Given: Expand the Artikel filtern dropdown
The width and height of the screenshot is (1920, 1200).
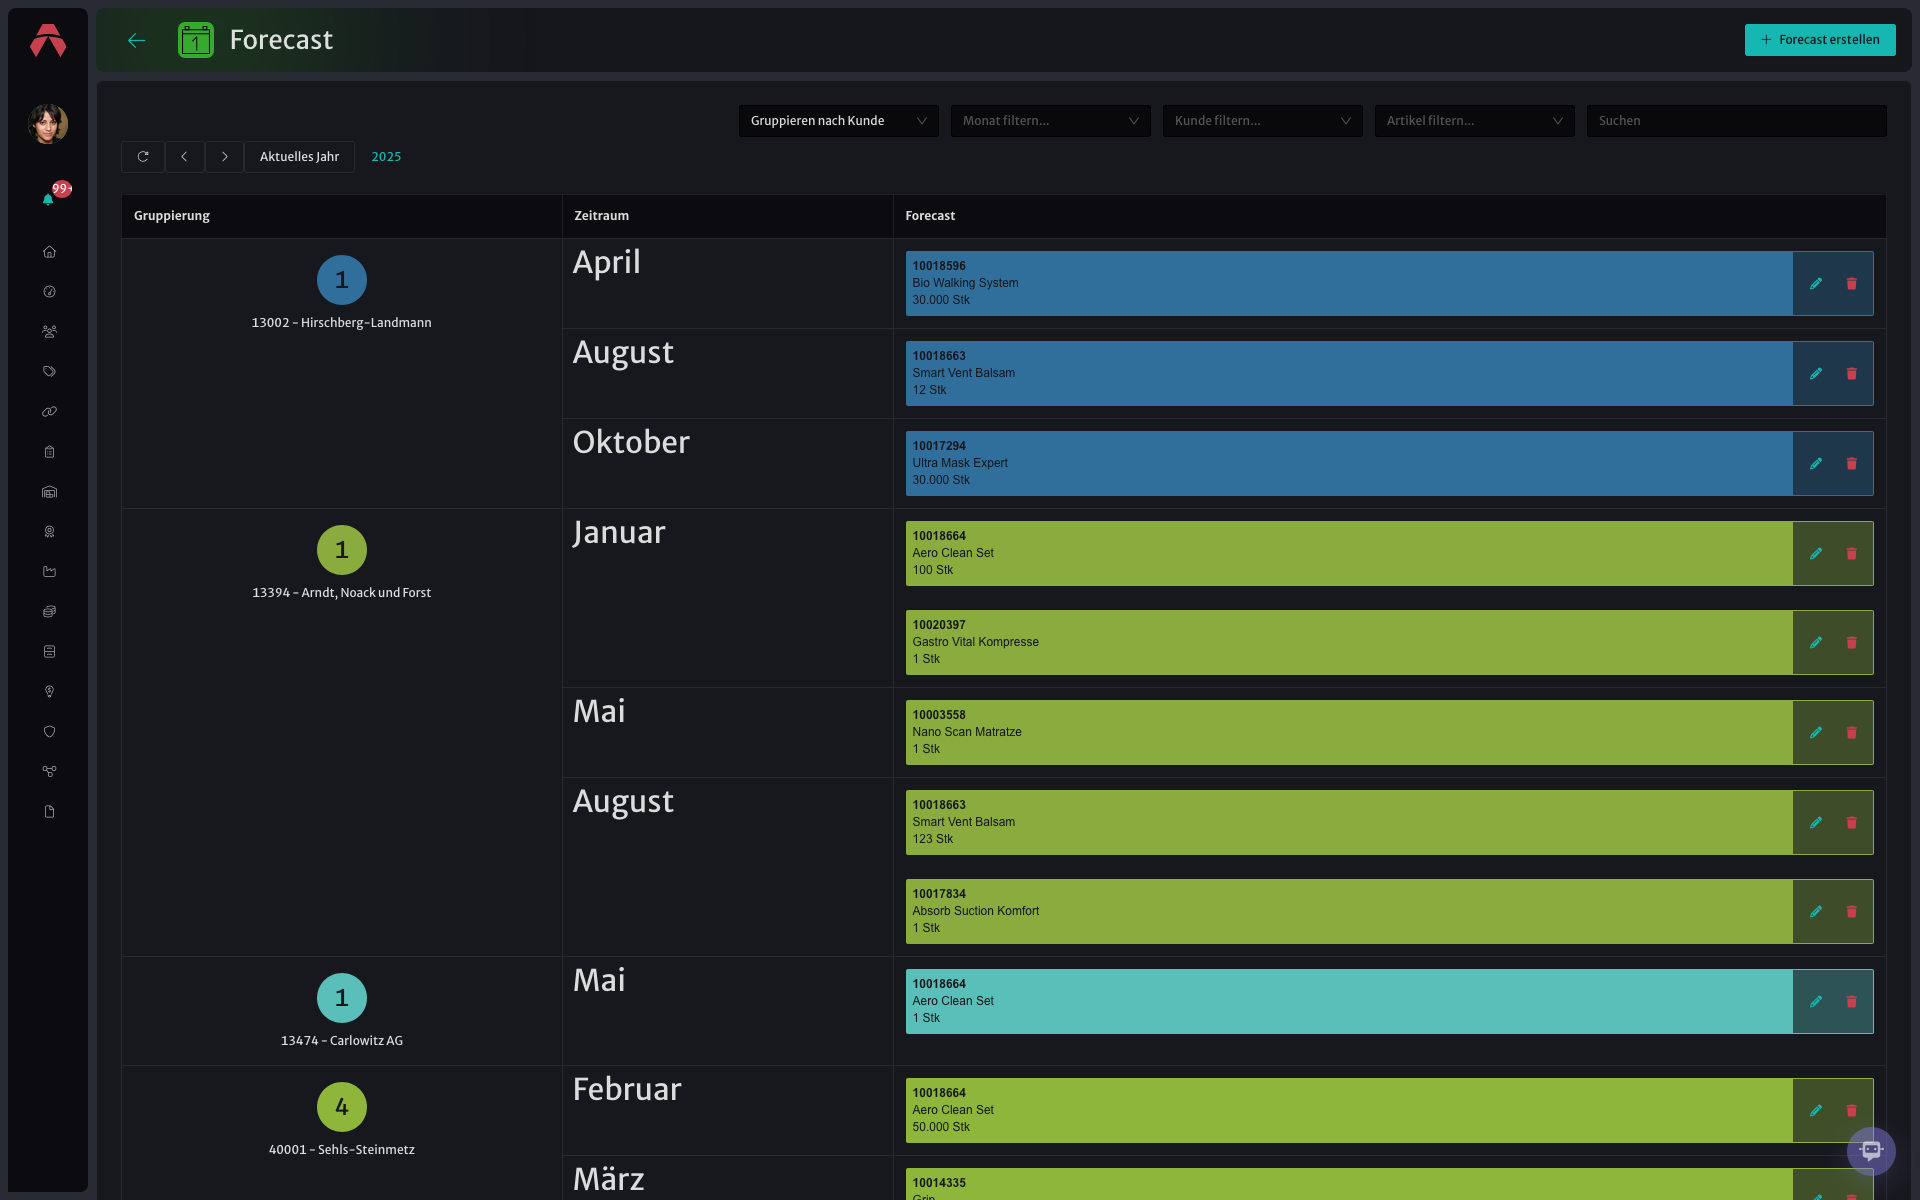Looking at the screenshot, I should (x=1474, y=121).
